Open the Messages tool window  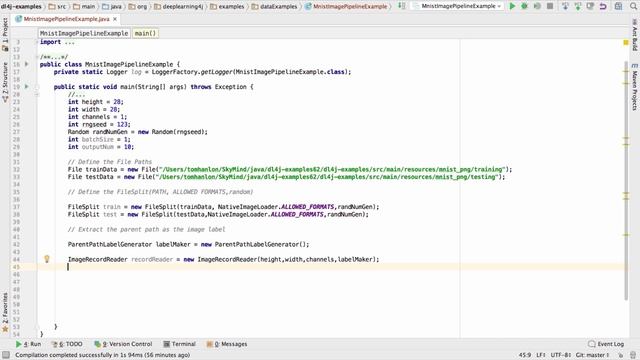[x=227, y=344]
